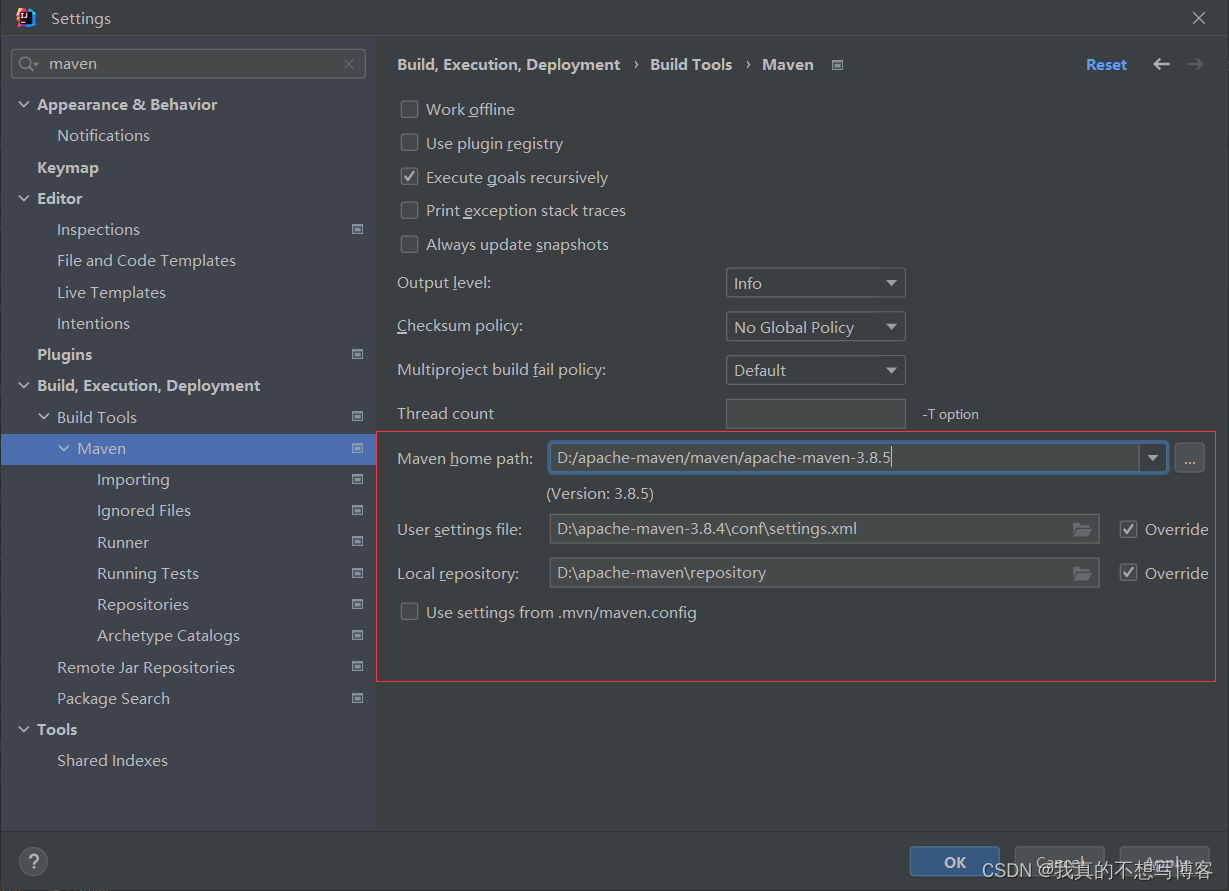Open the Checksum policy dropdown
Viewport: 1229px width, 891px height.
click(815, 327)
